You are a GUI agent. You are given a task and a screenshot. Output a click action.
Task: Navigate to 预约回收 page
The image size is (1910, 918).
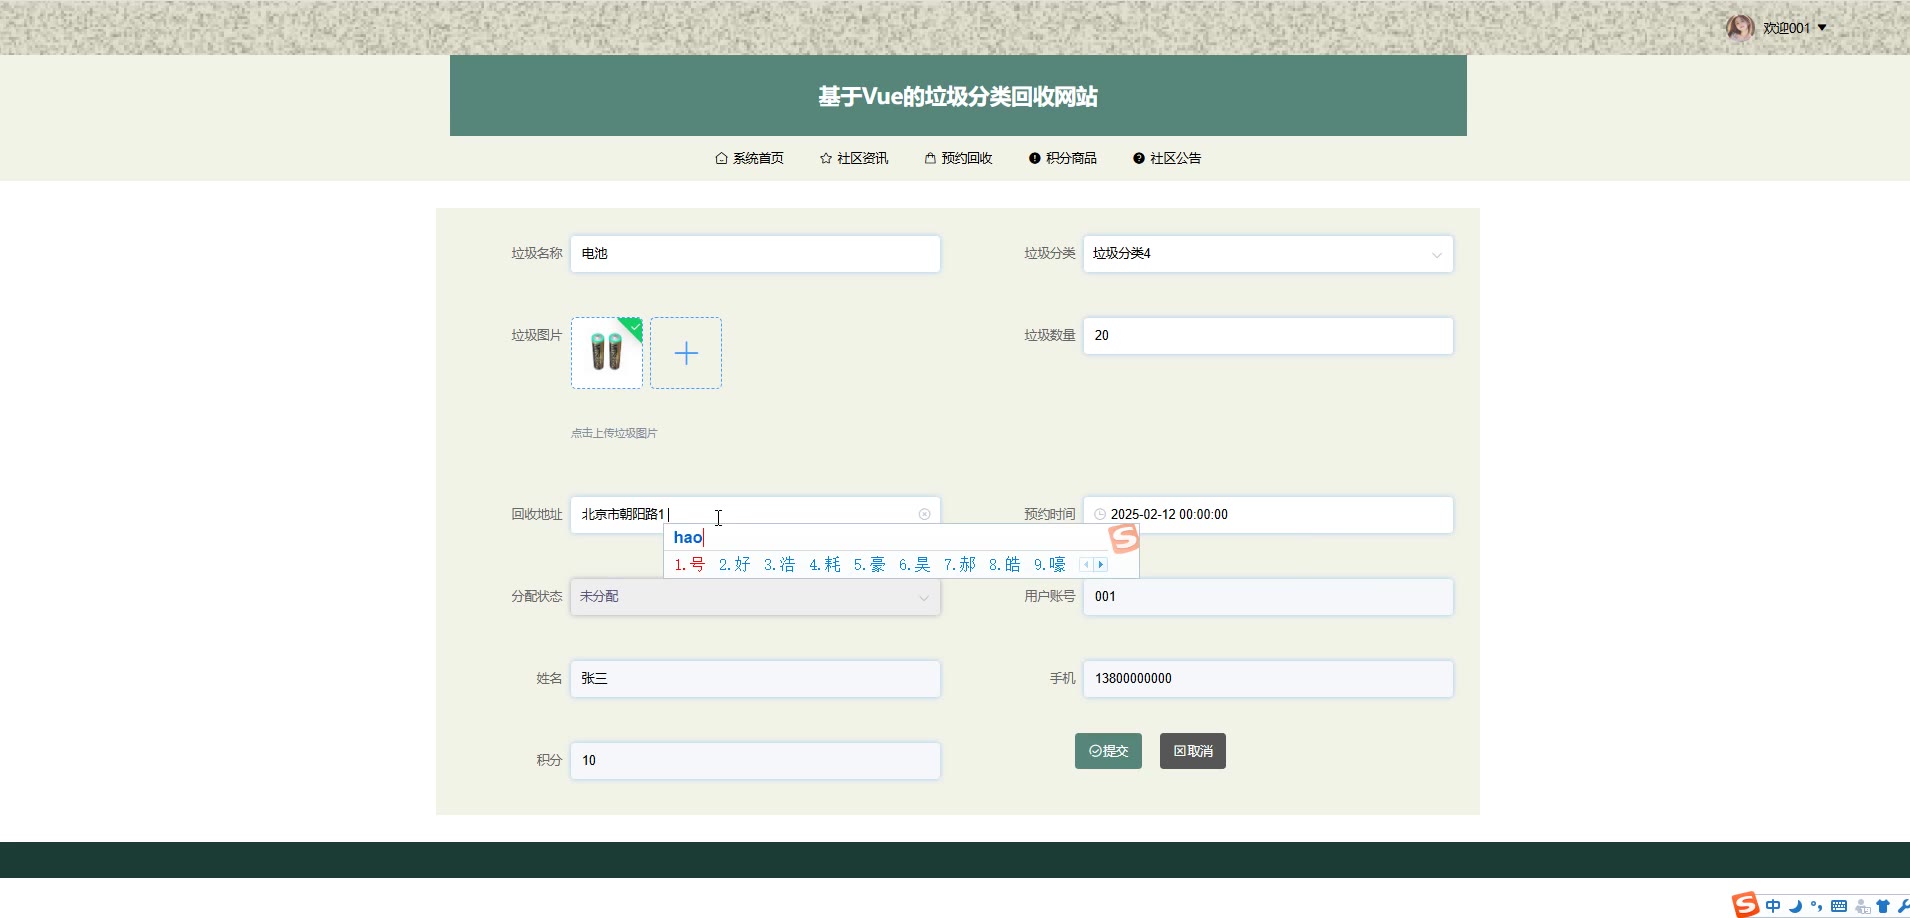[x=958, y=158]
